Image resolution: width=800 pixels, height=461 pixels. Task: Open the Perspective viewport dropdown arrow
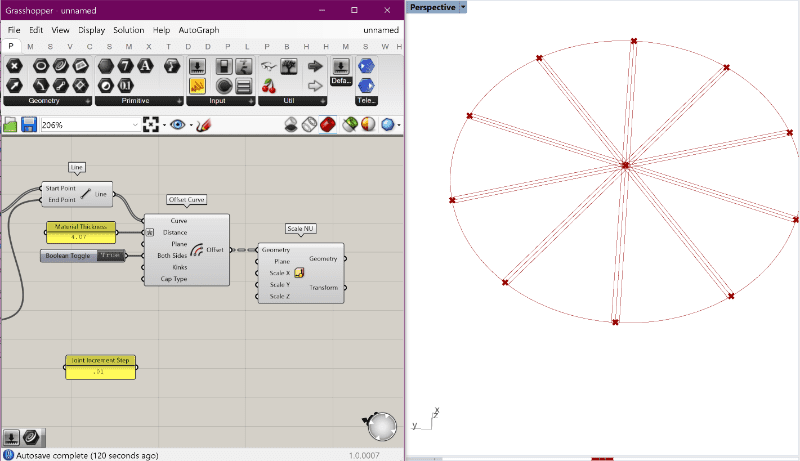[x=463, y=7]
